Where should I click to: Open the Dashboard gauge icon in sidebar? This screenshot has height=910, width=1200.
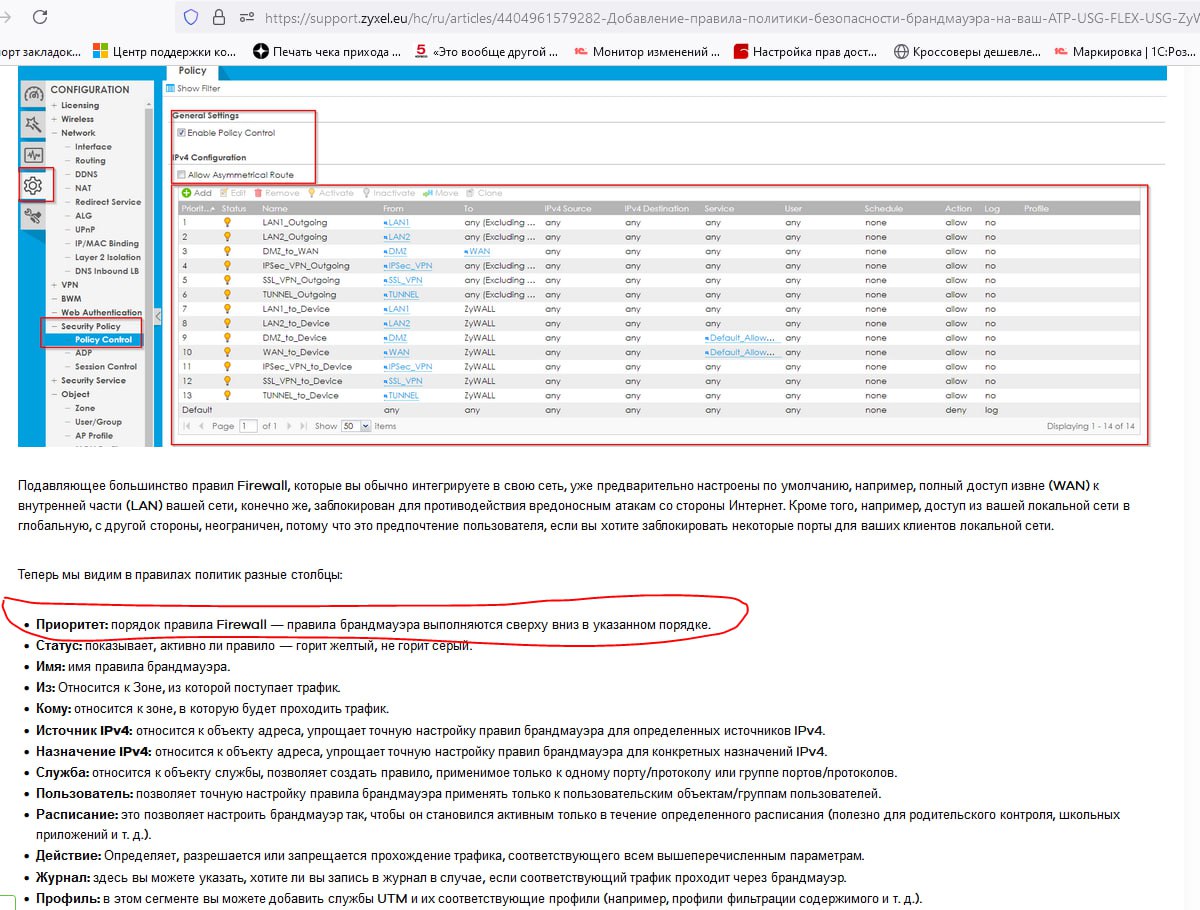pos(33,93)
